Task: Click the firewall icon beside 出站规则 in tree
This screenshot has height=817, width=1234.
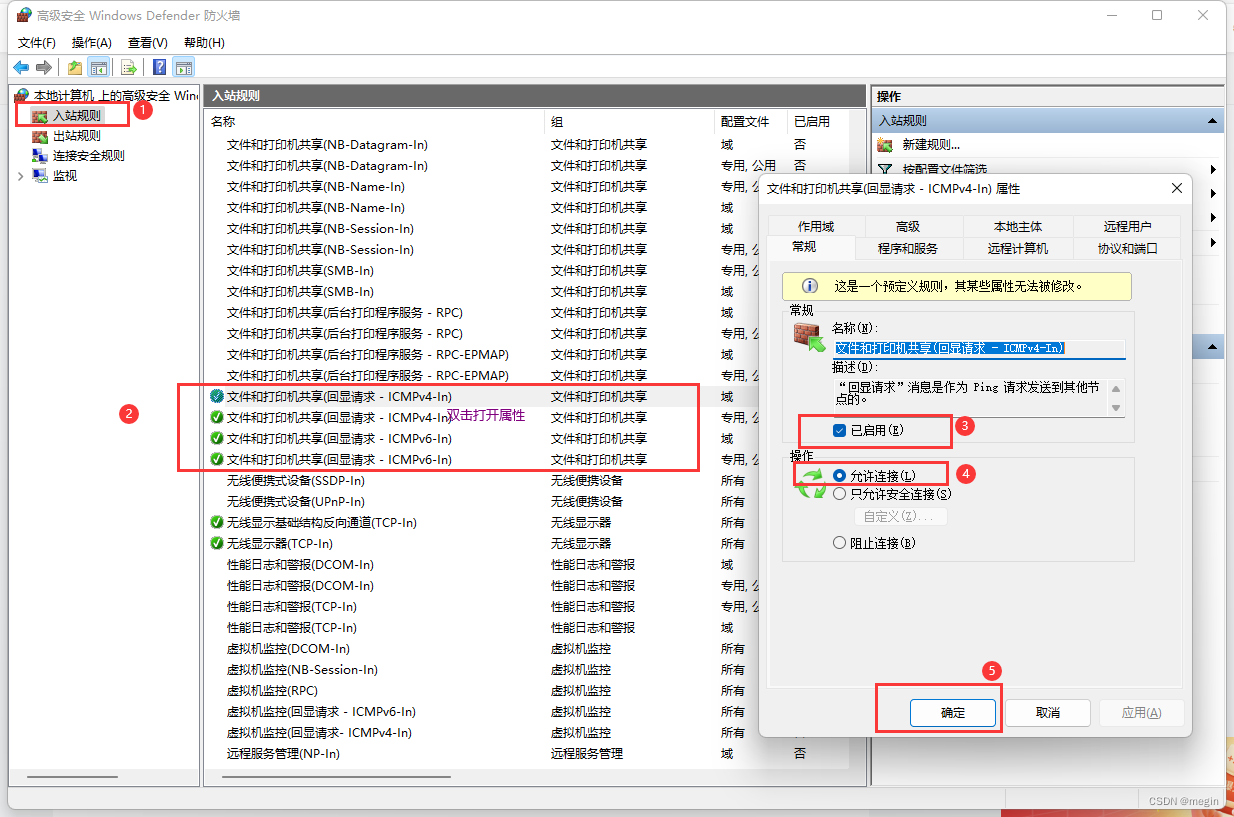Action: pyautogui.click(x=40, y=136)
